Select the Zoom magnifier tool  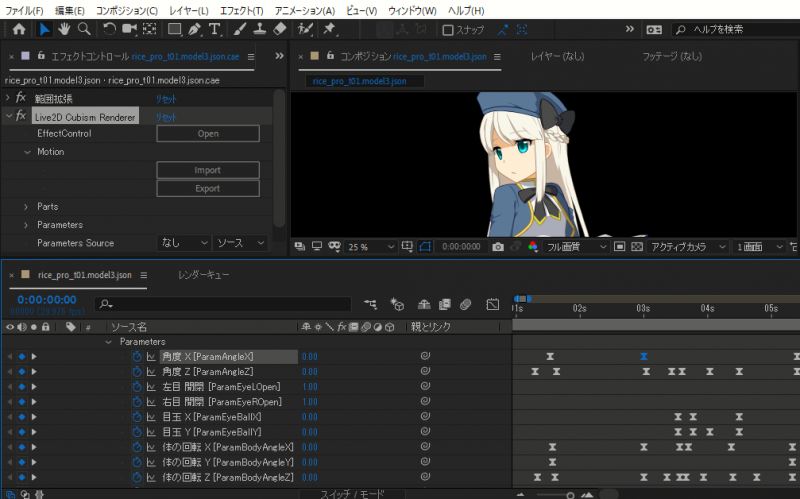coord(84,29)
